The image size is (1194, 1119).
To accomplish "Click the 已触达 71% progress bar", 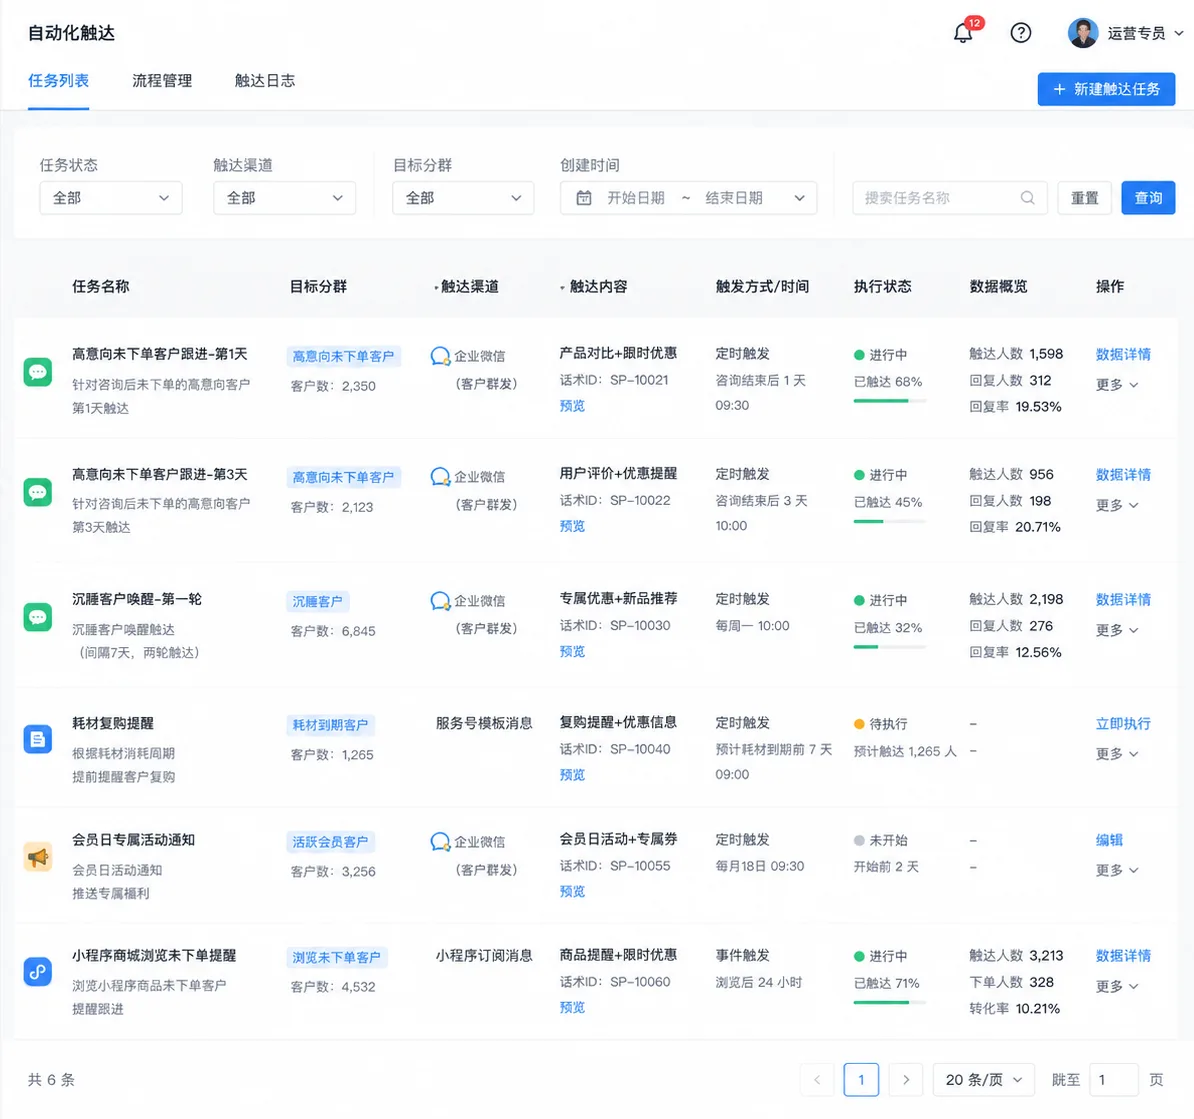I will (889, 1003).
